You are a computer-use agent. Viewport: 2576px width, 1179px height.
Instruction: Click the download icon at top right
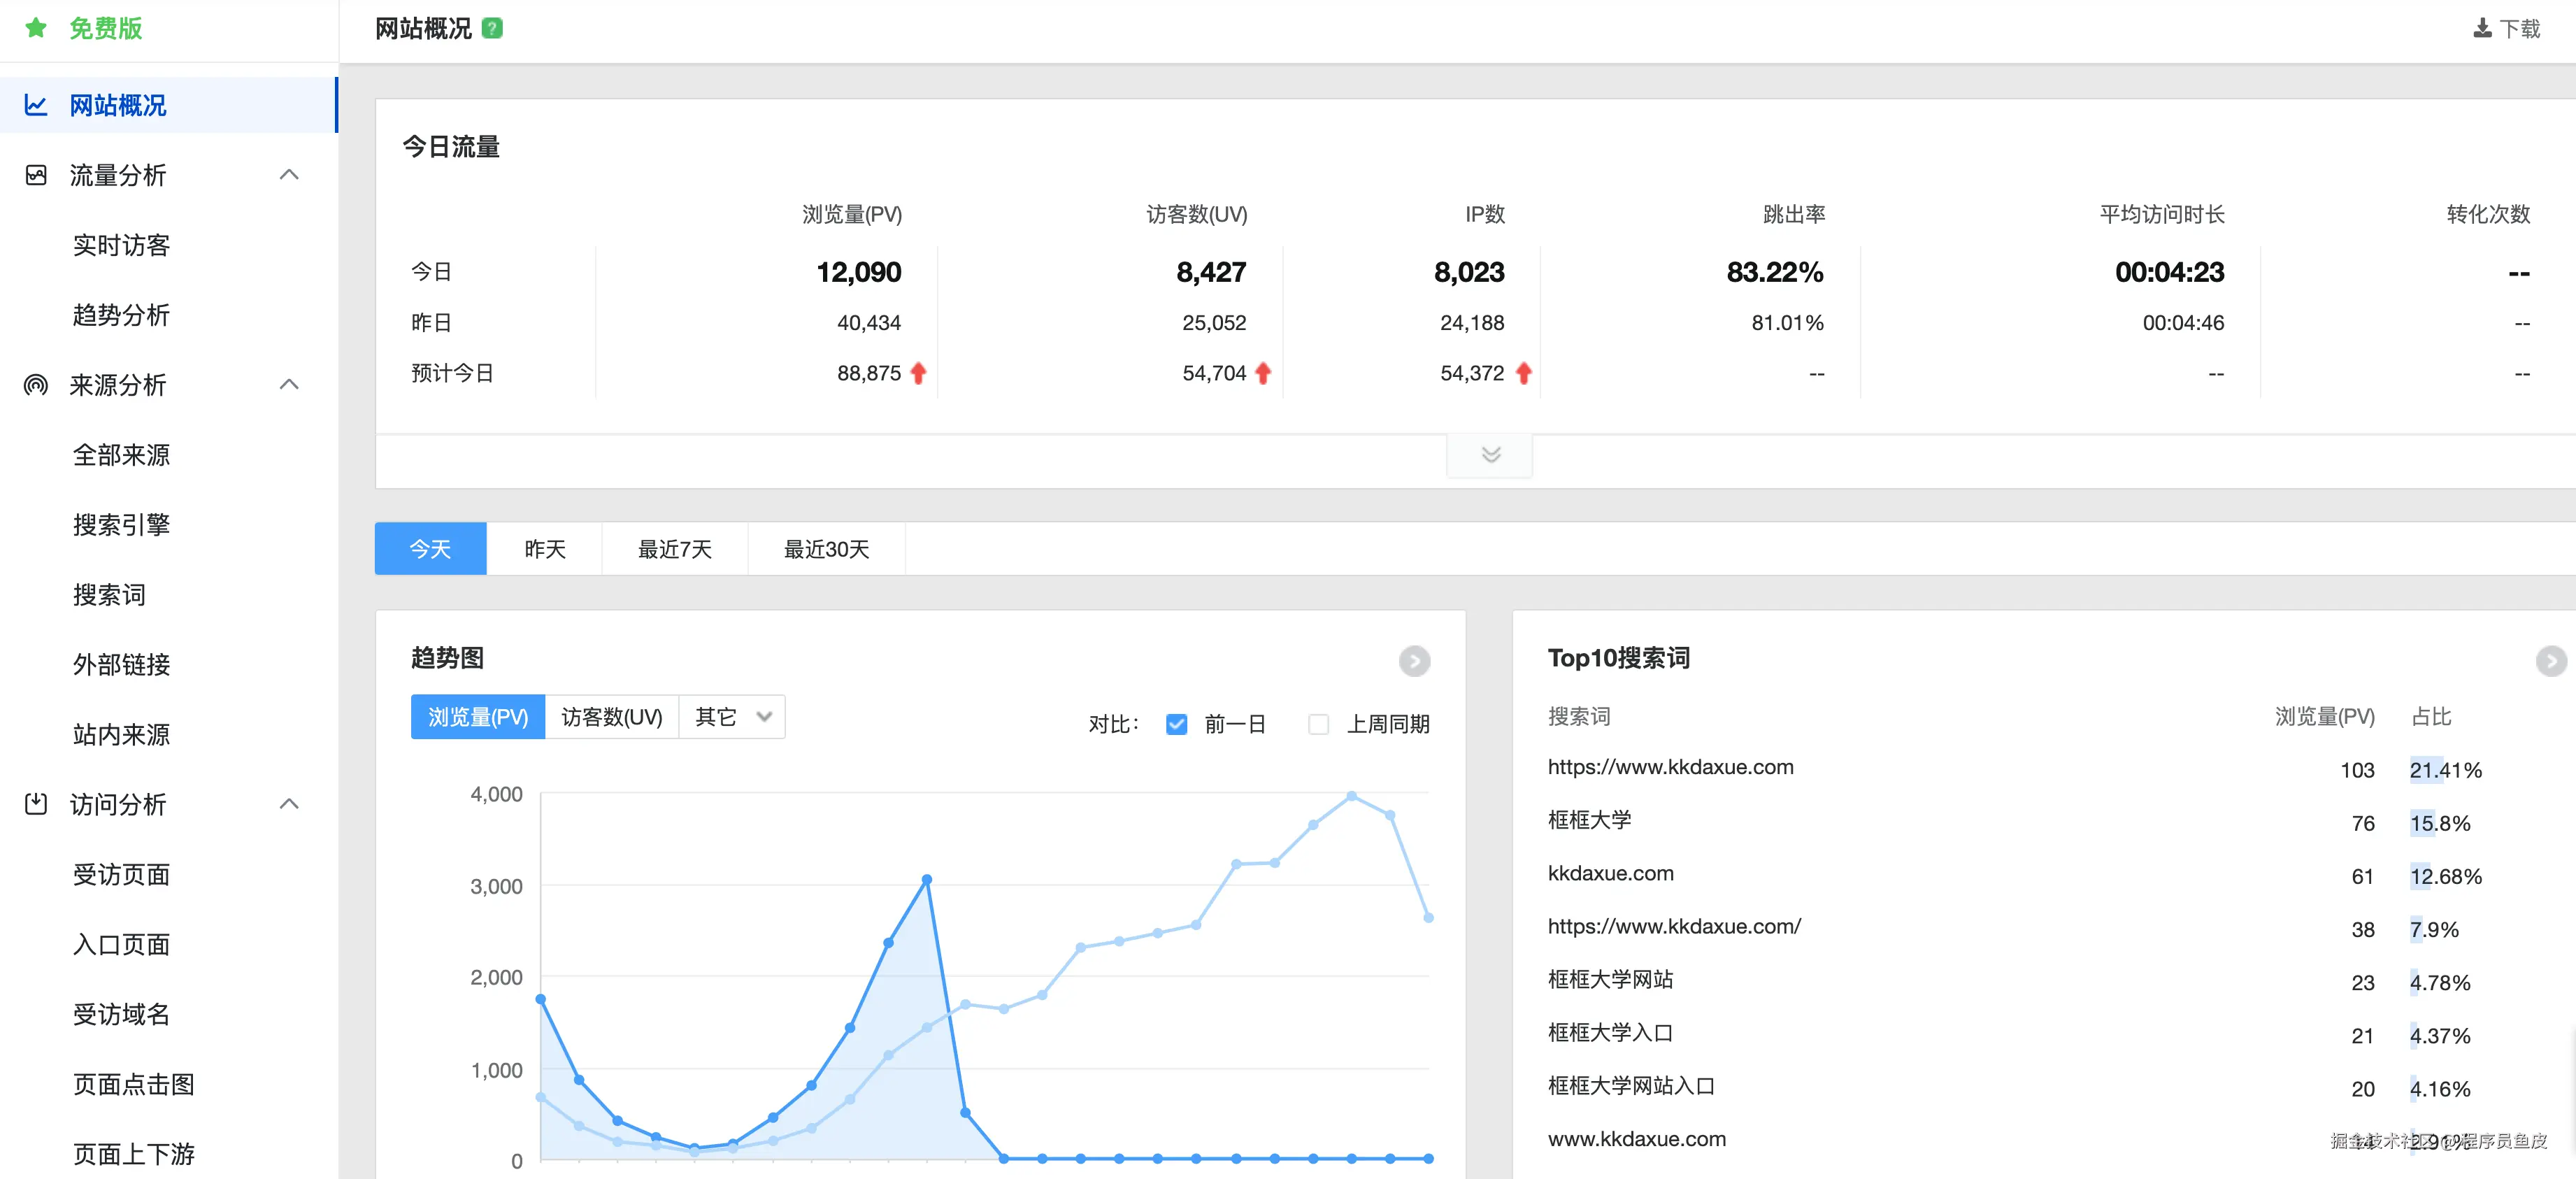(x=2482, y=29)
